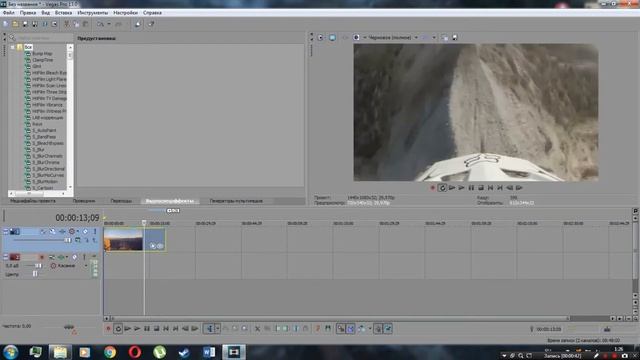Select the LAB correction effect entry
The height and width of the screenshot is (360, 640).
(48, 118)
